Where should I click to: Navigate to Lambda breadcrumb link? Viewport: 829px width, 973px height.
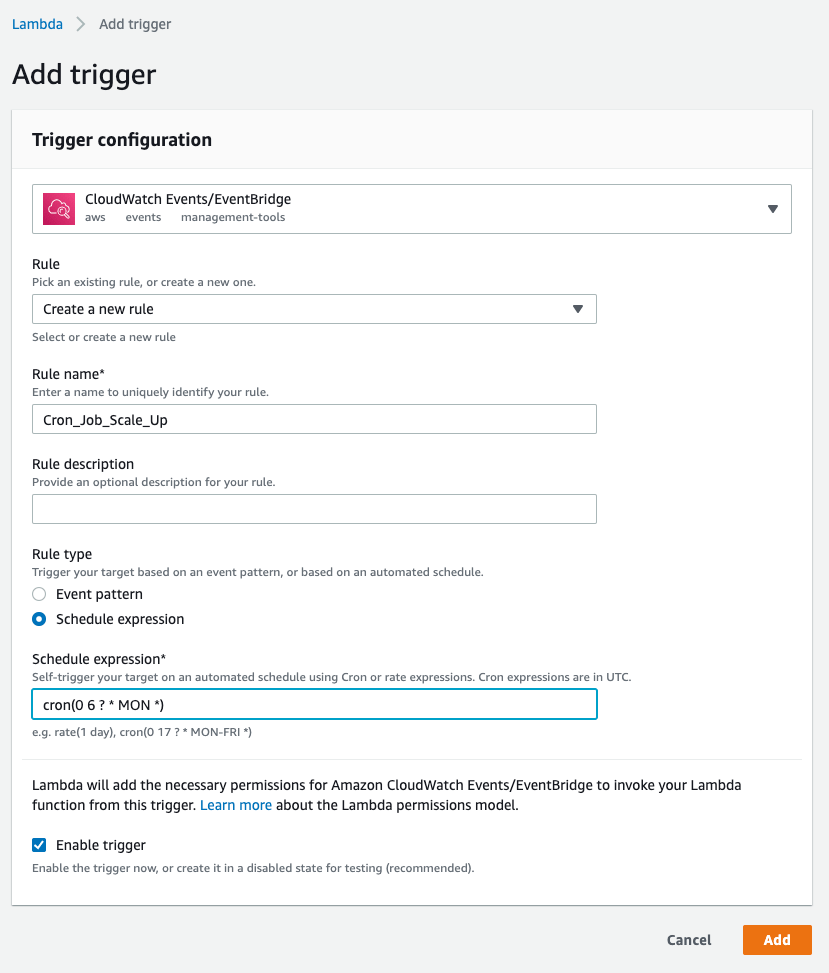click(35, 24)
